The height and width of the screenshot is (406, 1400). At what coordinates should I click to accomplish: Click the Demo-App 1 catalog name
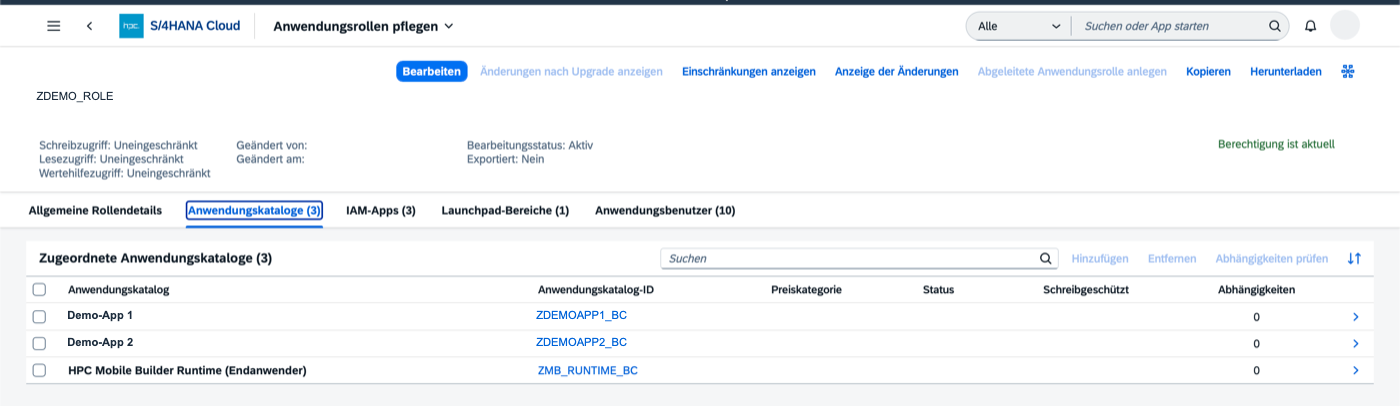point(100,315)
